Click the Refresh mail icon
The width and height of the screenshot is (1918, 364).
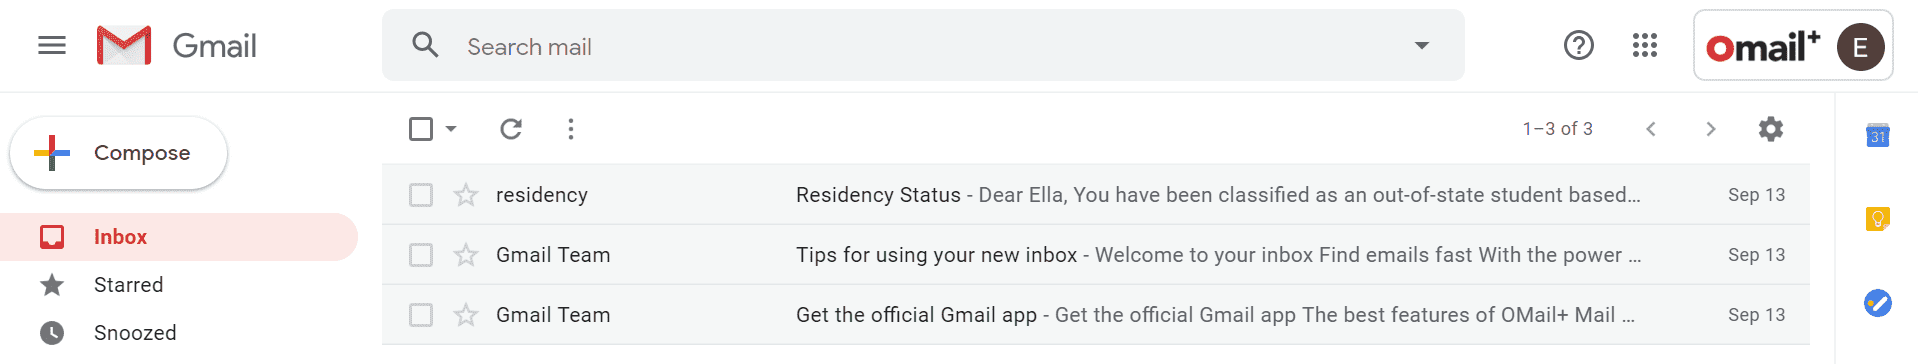click(x=511, y=129)
